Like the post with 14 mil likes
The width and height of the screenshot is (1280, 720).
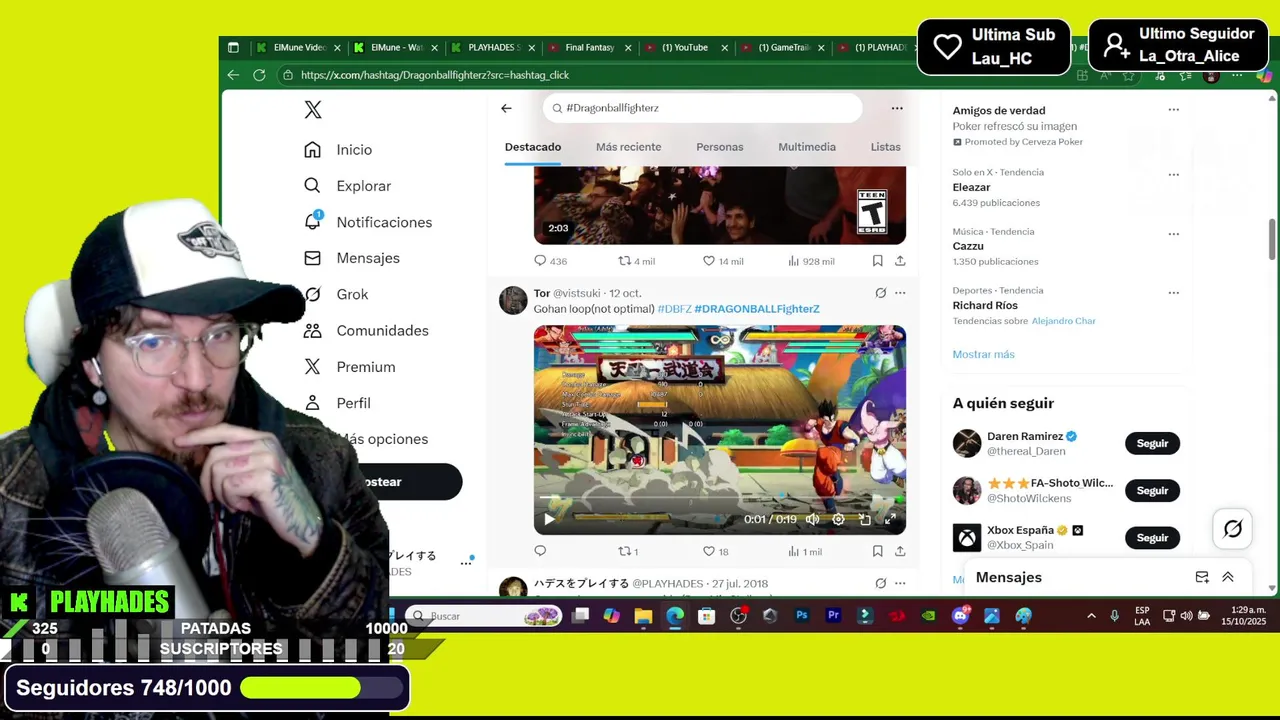point(722,261)
